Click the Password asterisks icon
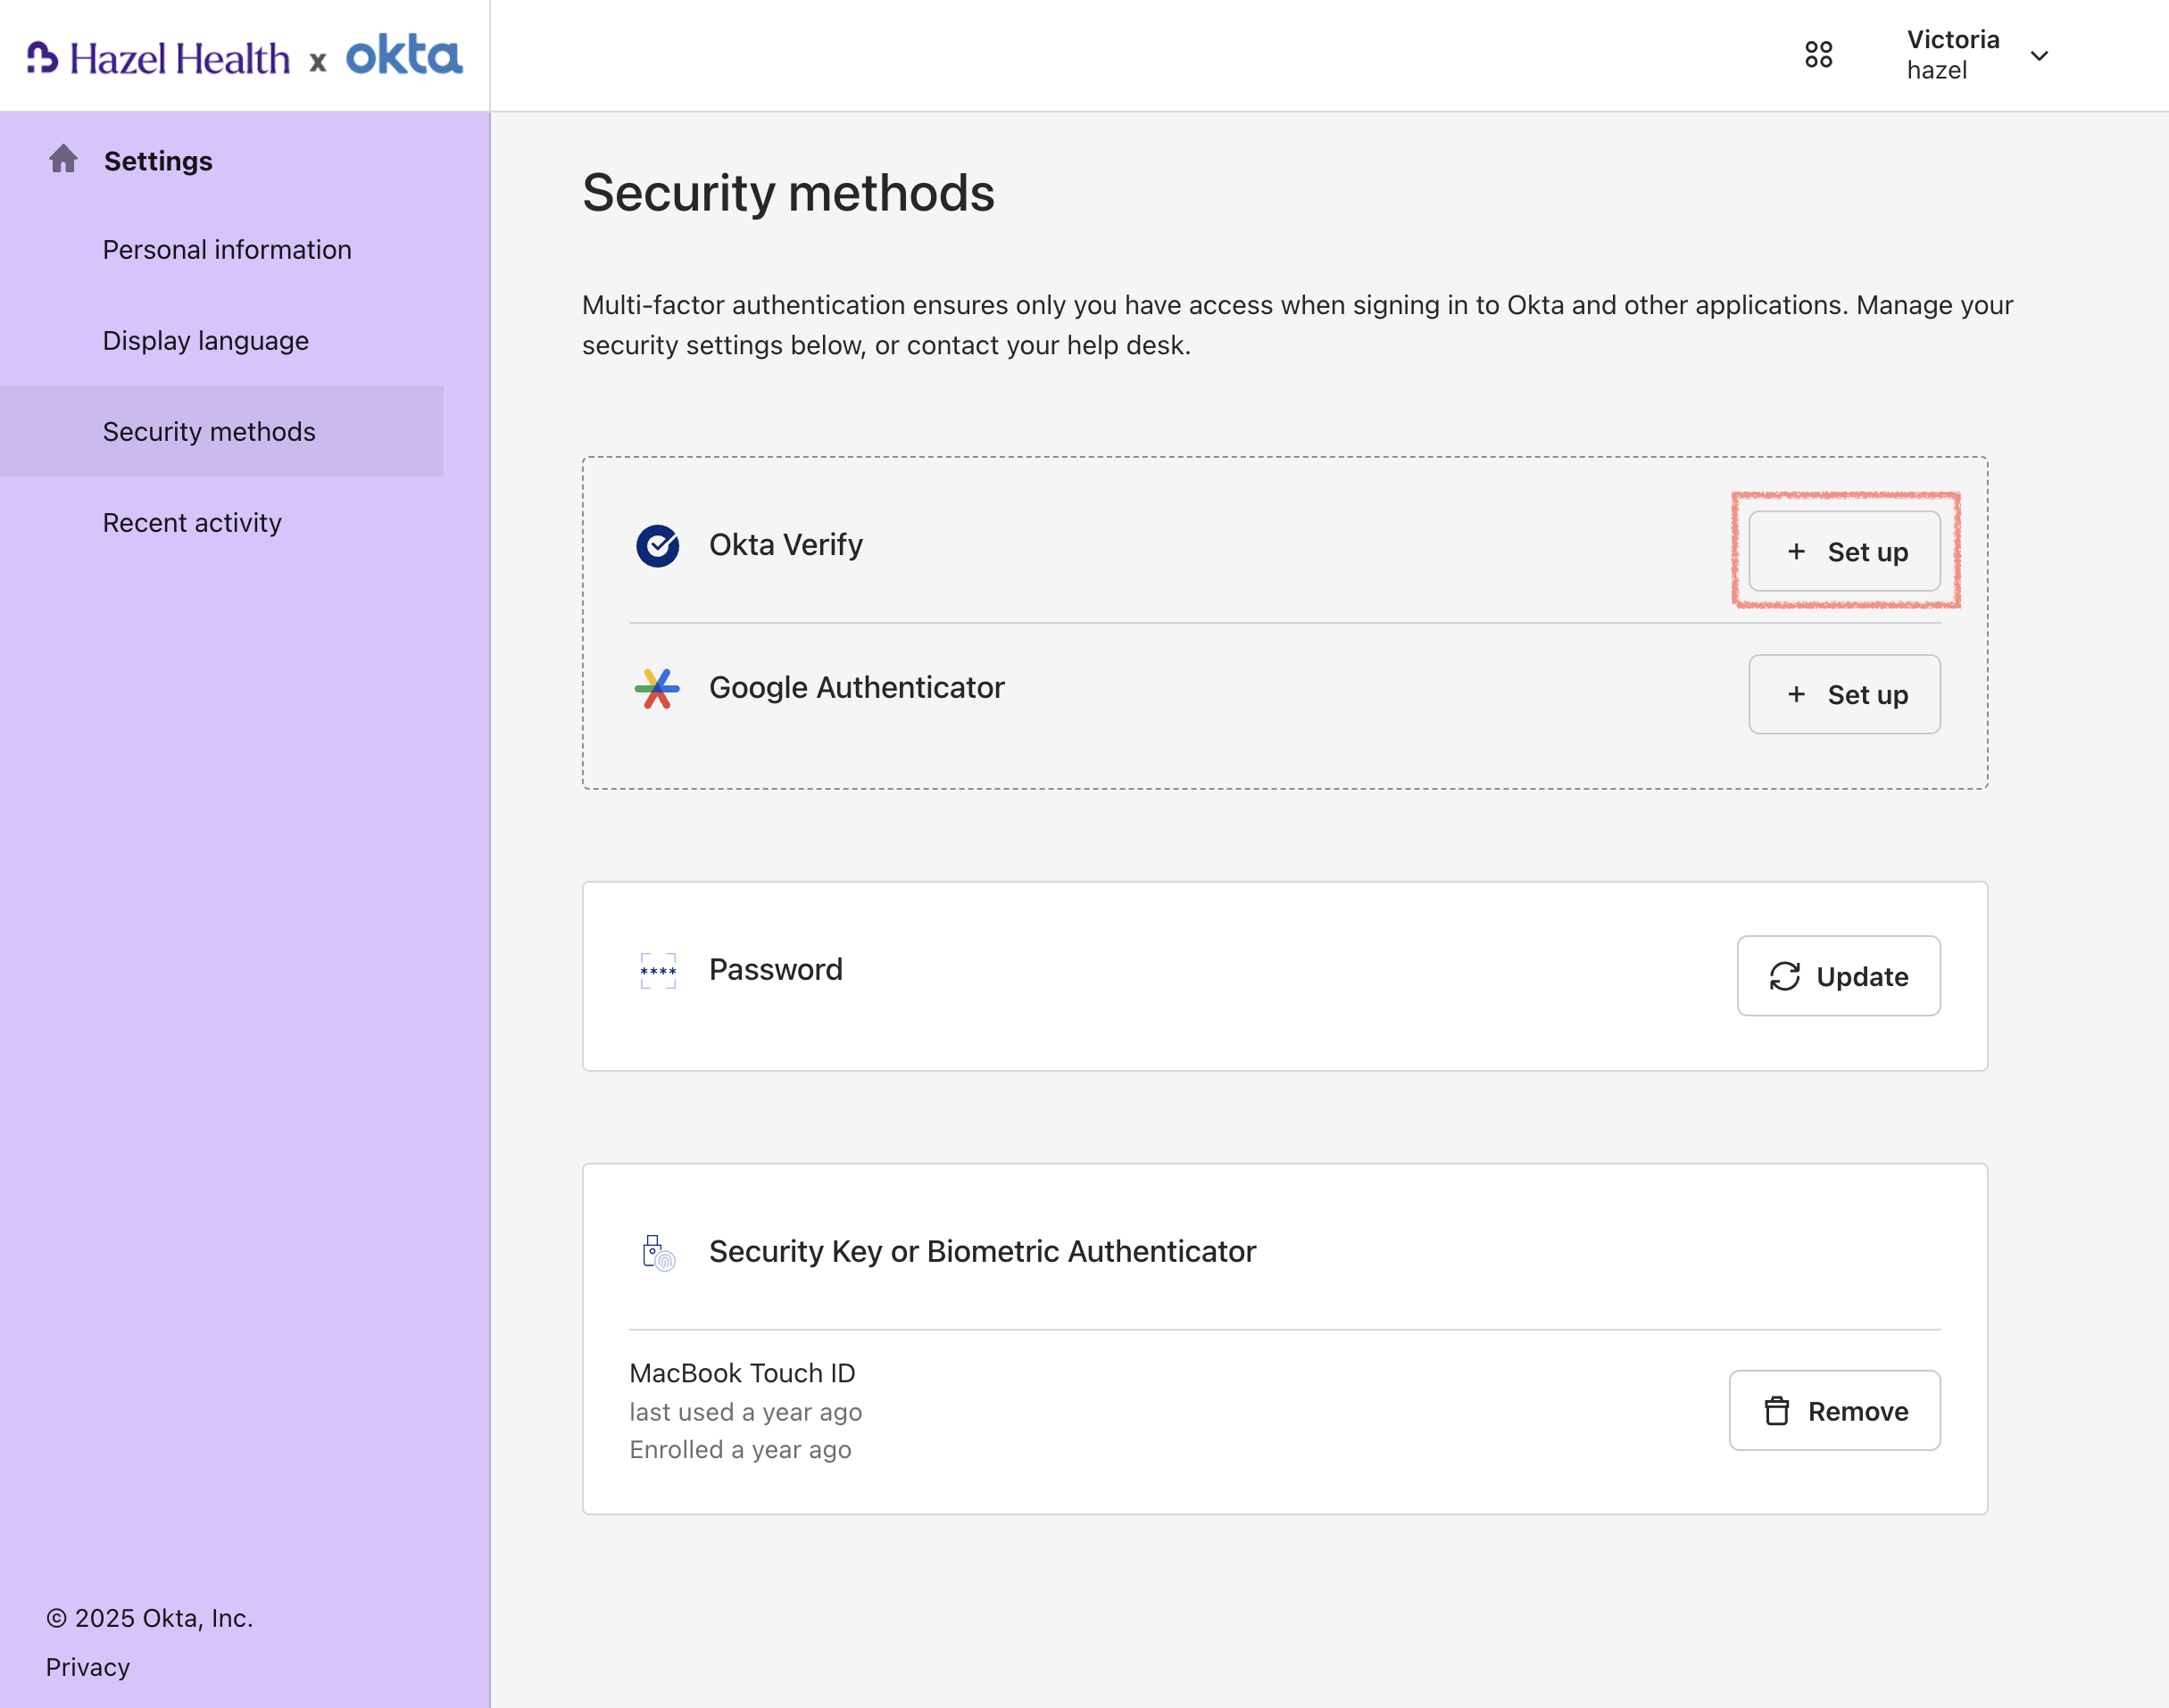 point(657,969)
